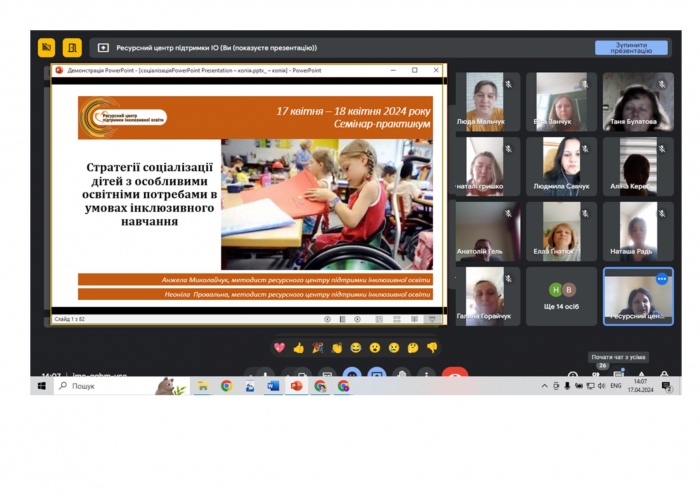Viewport: 700px width, 494px height.
Task: Click the red leave call button
Action: point(455,376)
